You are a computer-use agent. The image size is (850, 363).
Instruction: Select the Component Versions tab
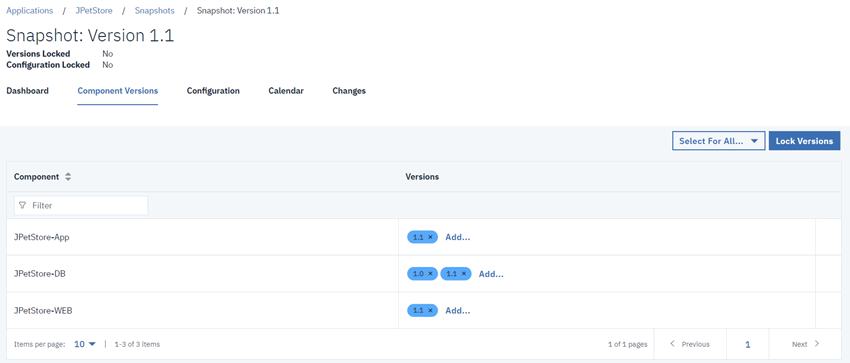pos(118,91)
